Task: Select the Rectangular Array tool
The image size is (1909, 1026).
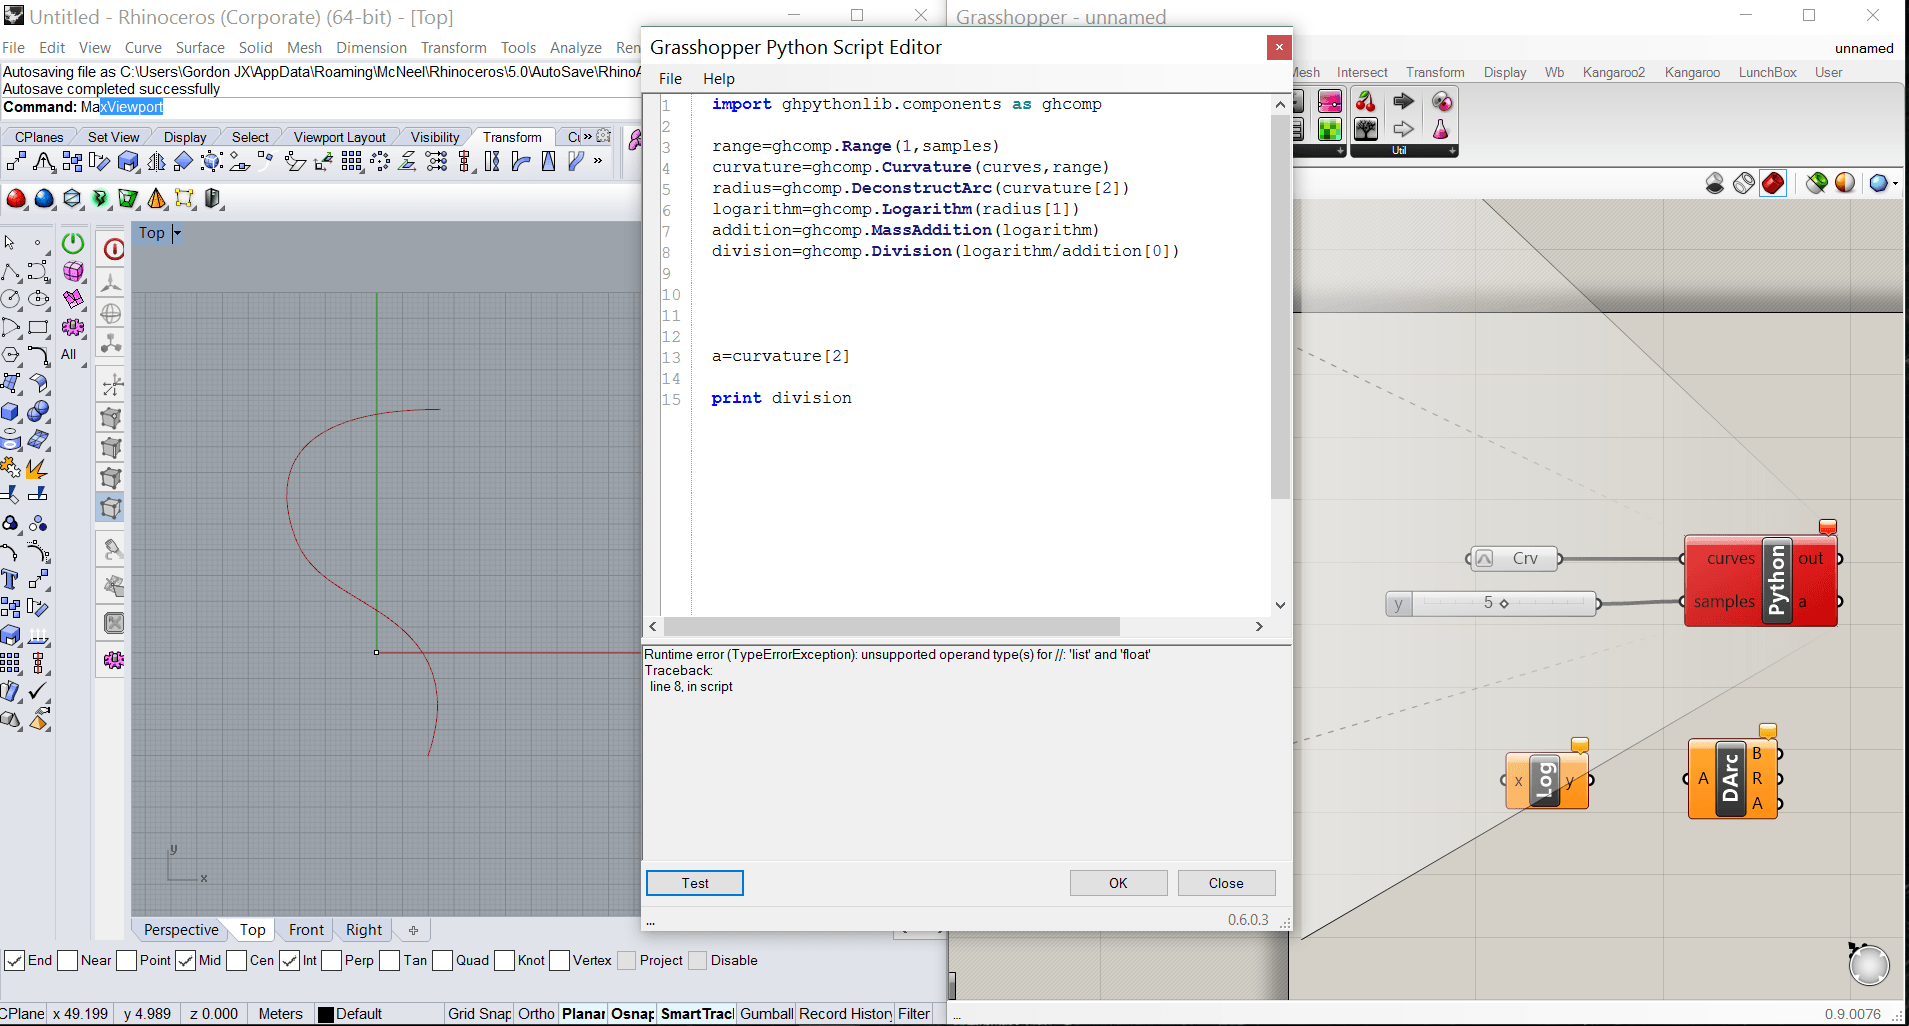Action: click(x=352, y=162)
